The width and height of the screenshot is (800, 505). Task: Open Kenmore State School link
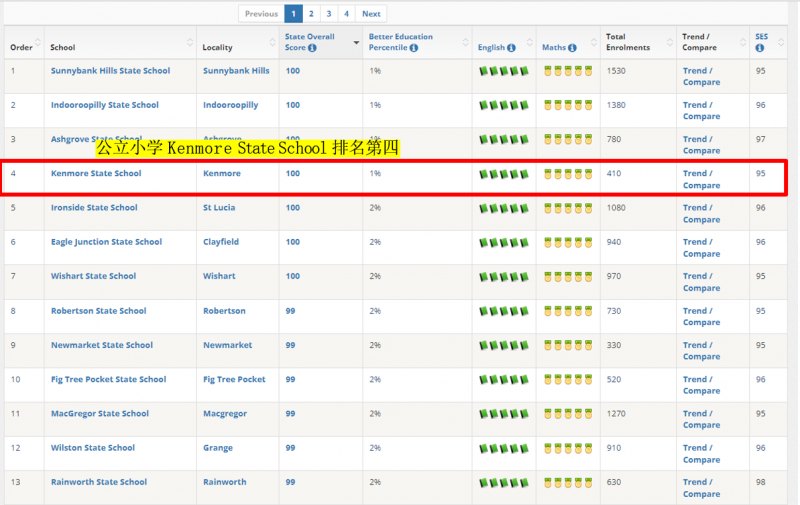click(96, 173)
